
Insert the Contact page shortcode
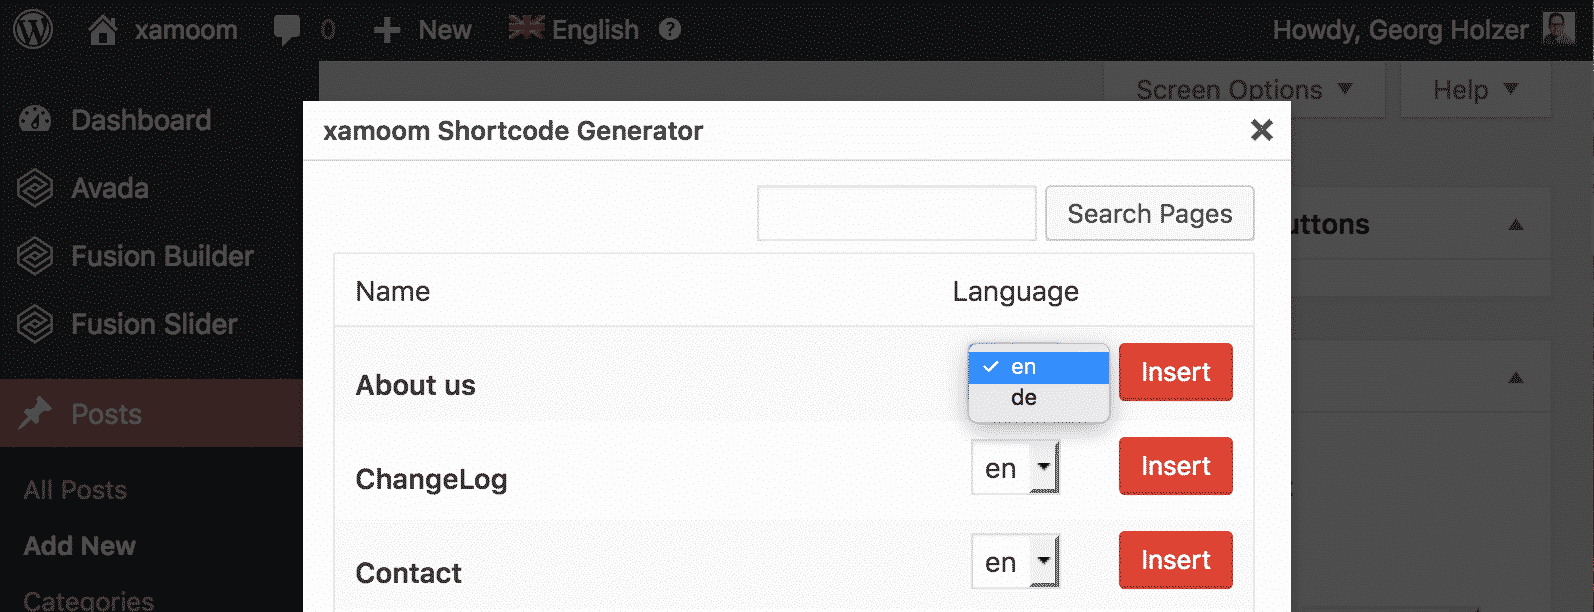(x=1176, y=560)
